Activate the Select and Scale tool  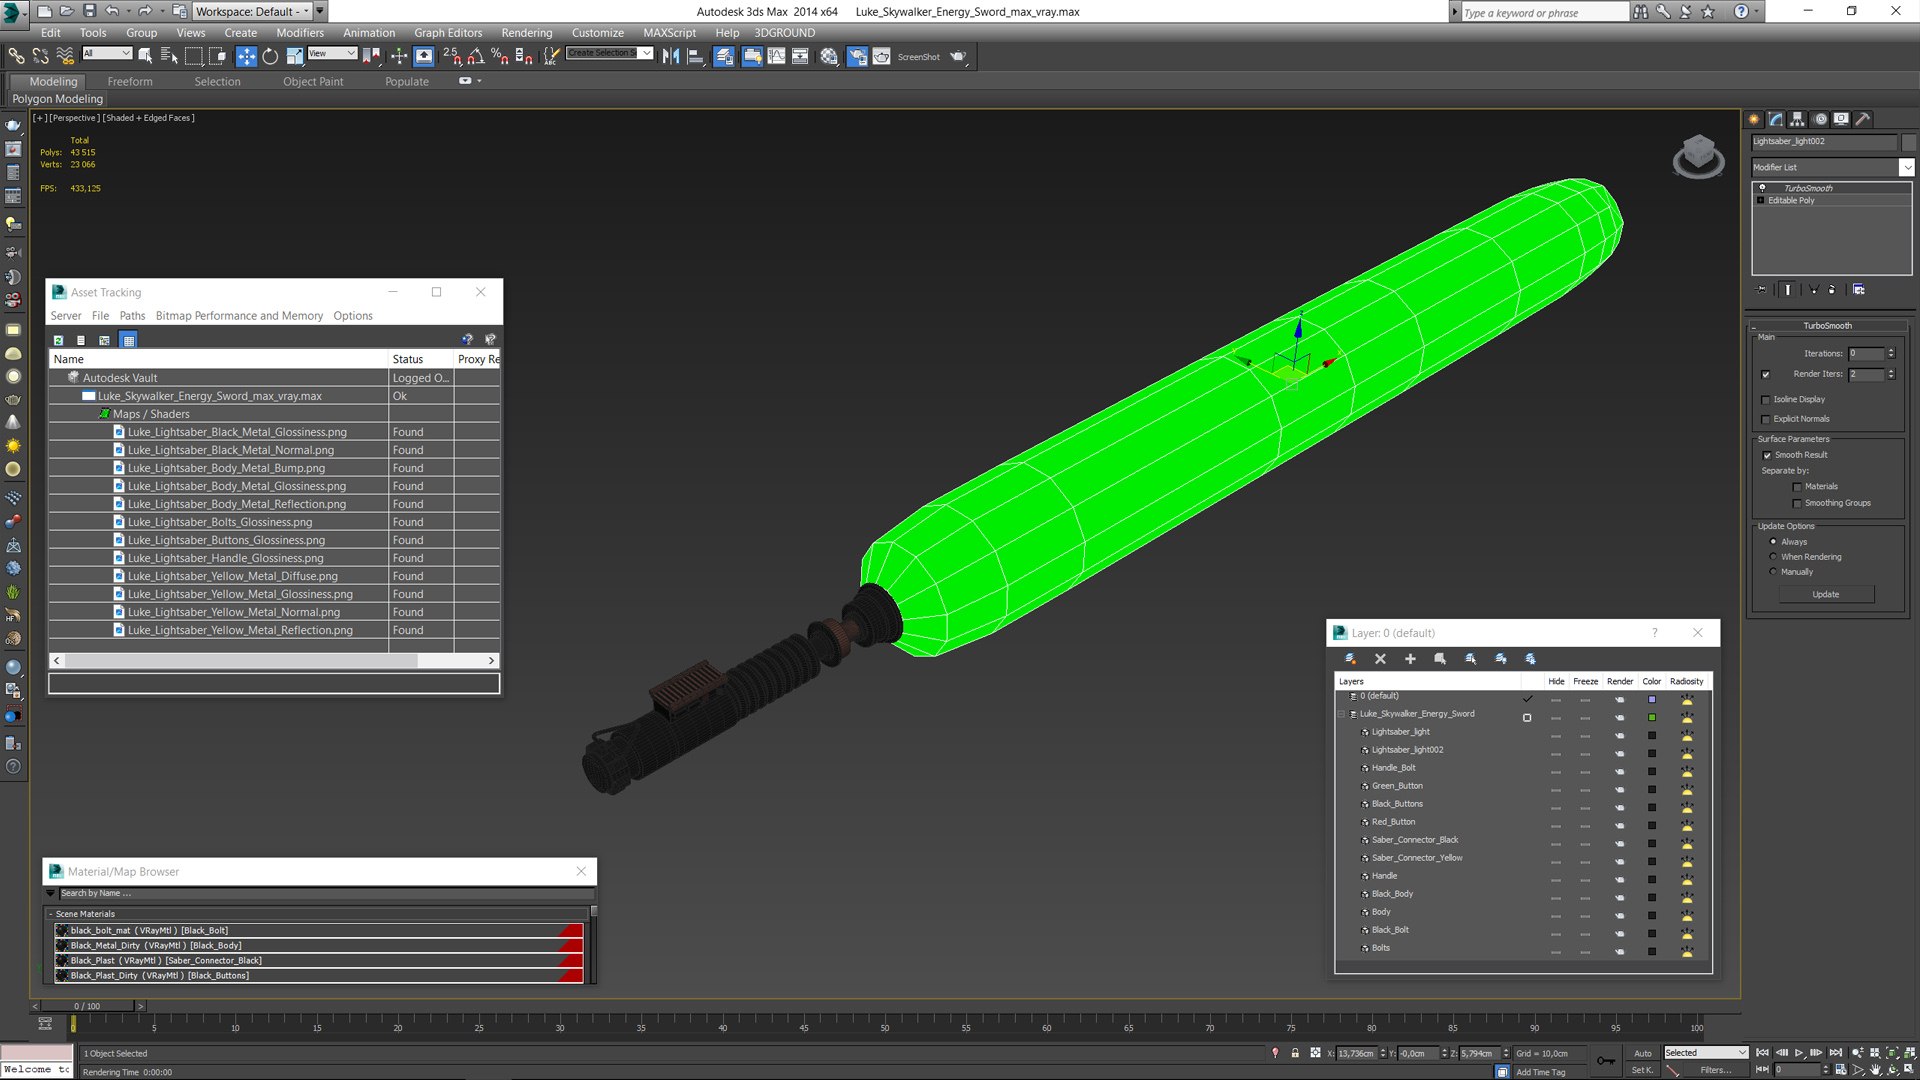[x=294, y=56]
